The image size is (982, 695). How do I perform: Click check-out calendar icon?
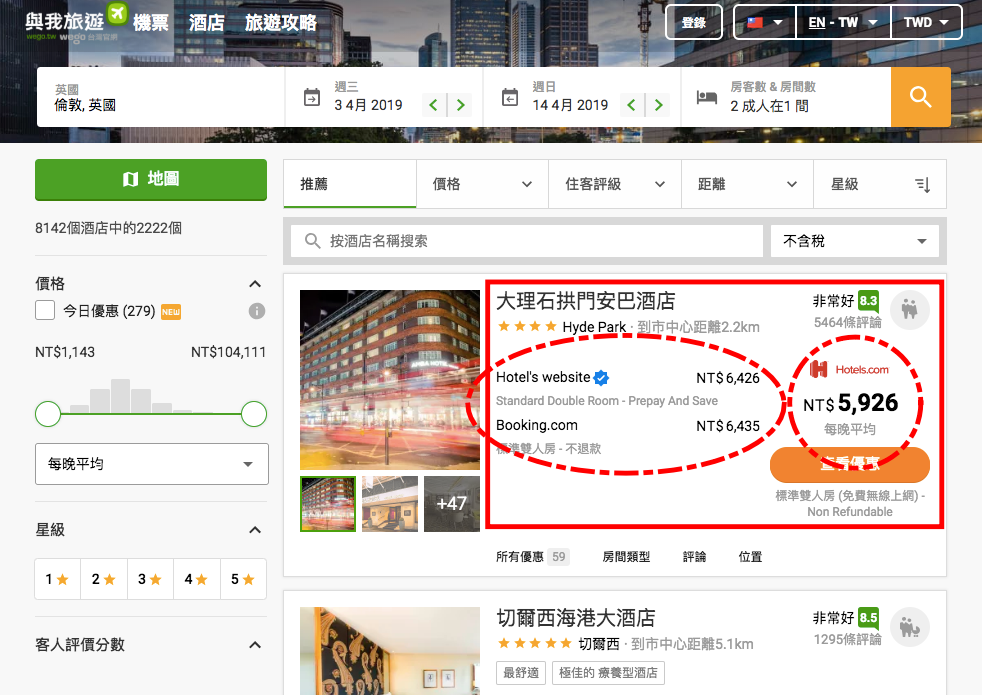(x=510, y=98)
